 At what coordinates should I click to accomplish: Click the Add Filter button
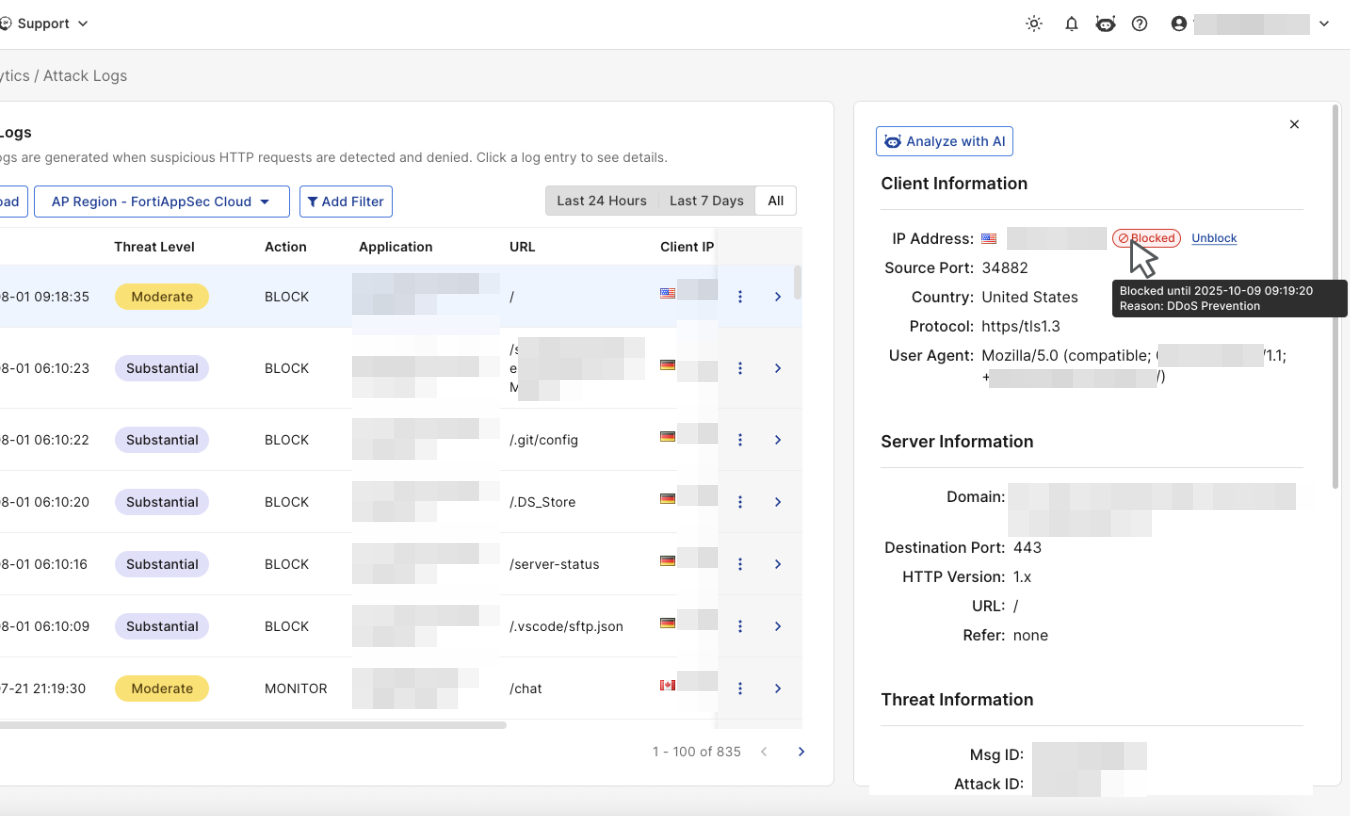[x=346, y=201]
